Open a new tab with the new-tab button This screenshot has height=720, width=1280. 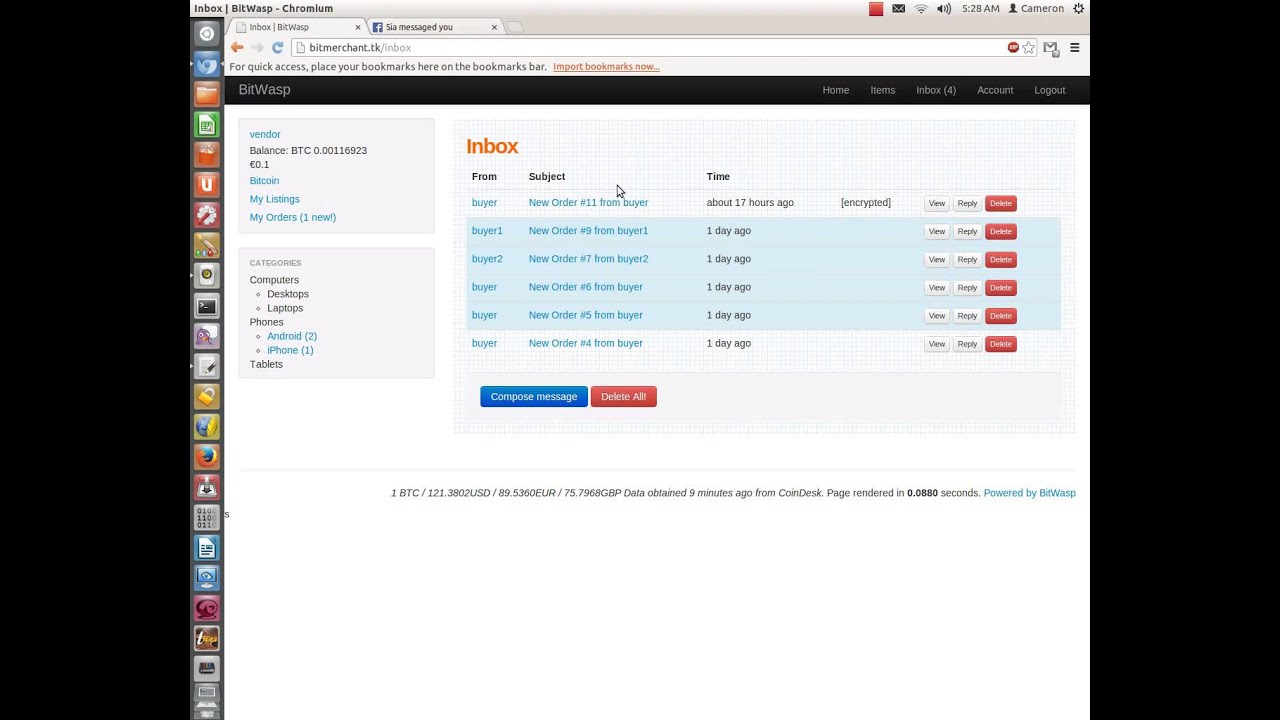514,27
